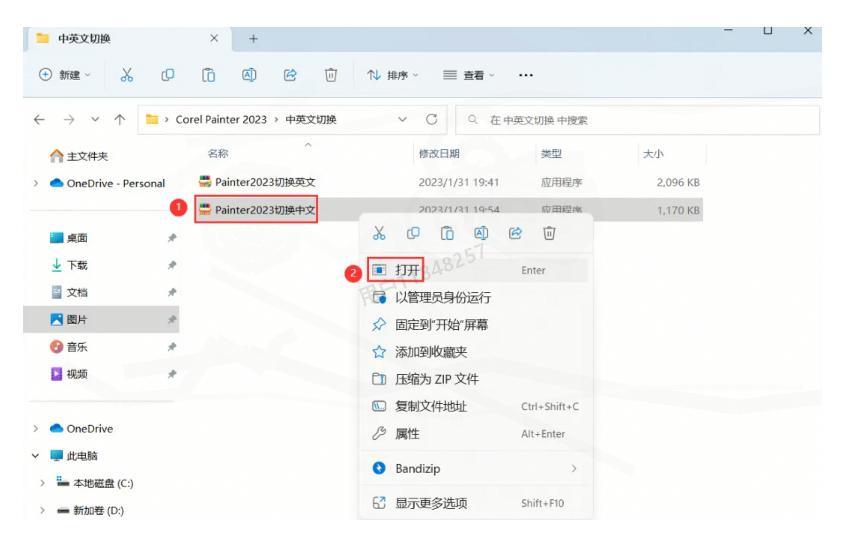This screenshot has height=547, width=846.
Task: Click the Share icon in the Explorer toolbar
Action: click(x=290, y=75)
